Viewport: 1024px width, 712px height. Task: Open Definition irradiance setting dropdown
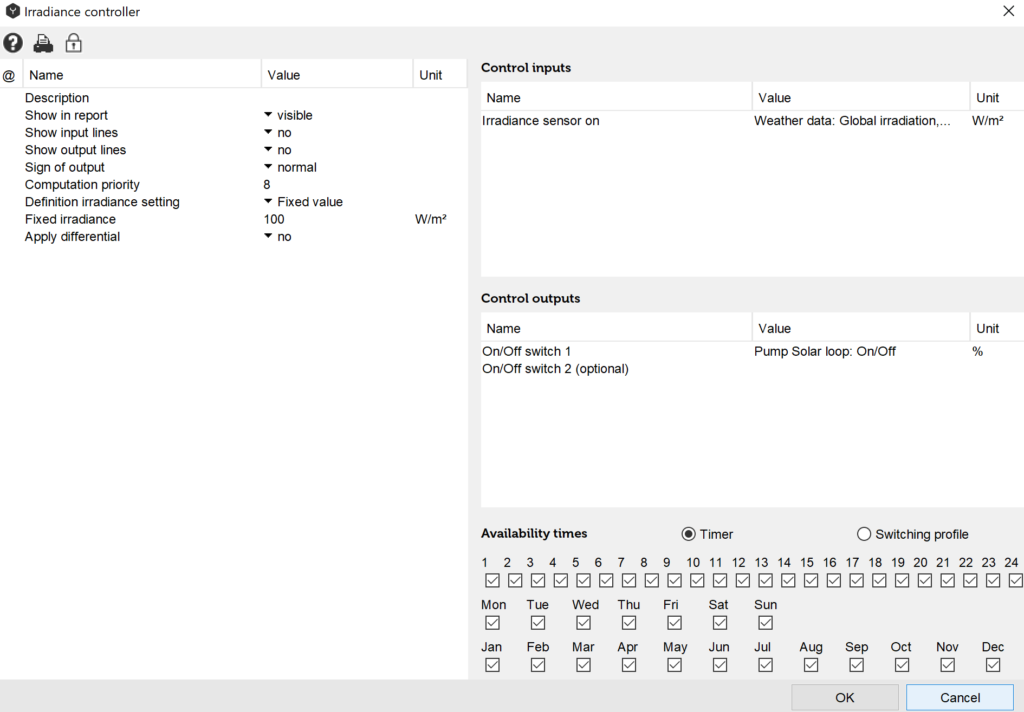268,202
